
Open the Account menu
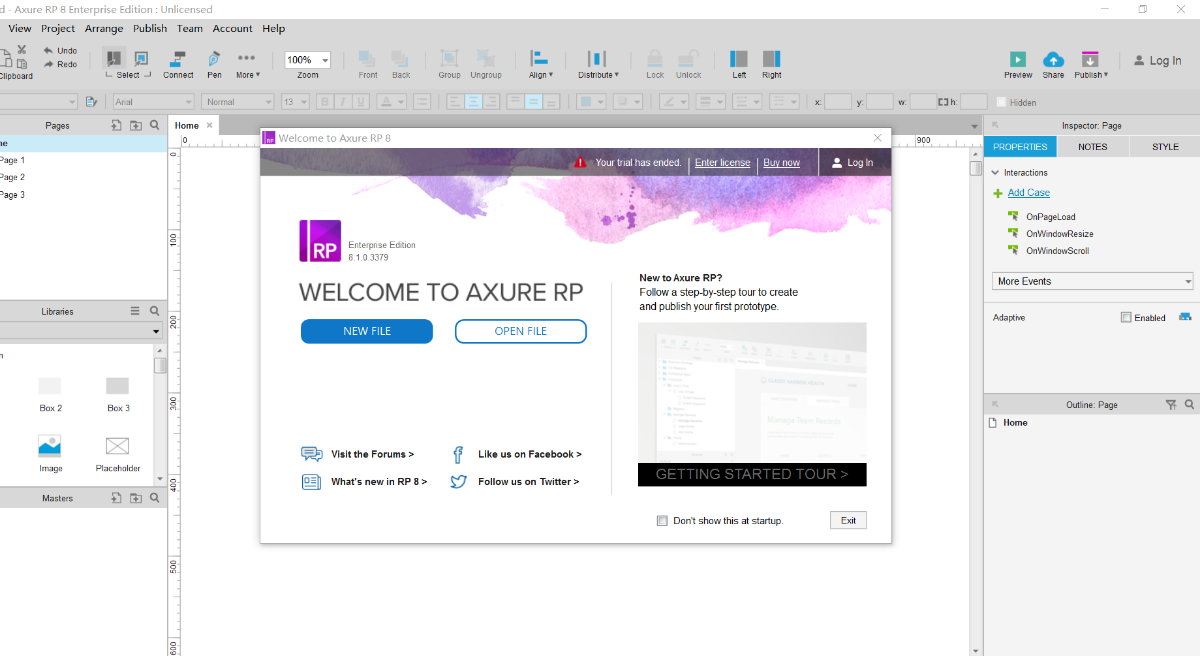(x=232, y=29)
